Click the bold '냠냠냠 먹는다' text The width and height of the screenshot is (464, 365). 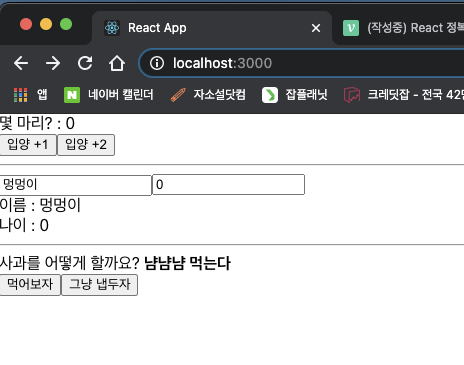coord(187,263)
